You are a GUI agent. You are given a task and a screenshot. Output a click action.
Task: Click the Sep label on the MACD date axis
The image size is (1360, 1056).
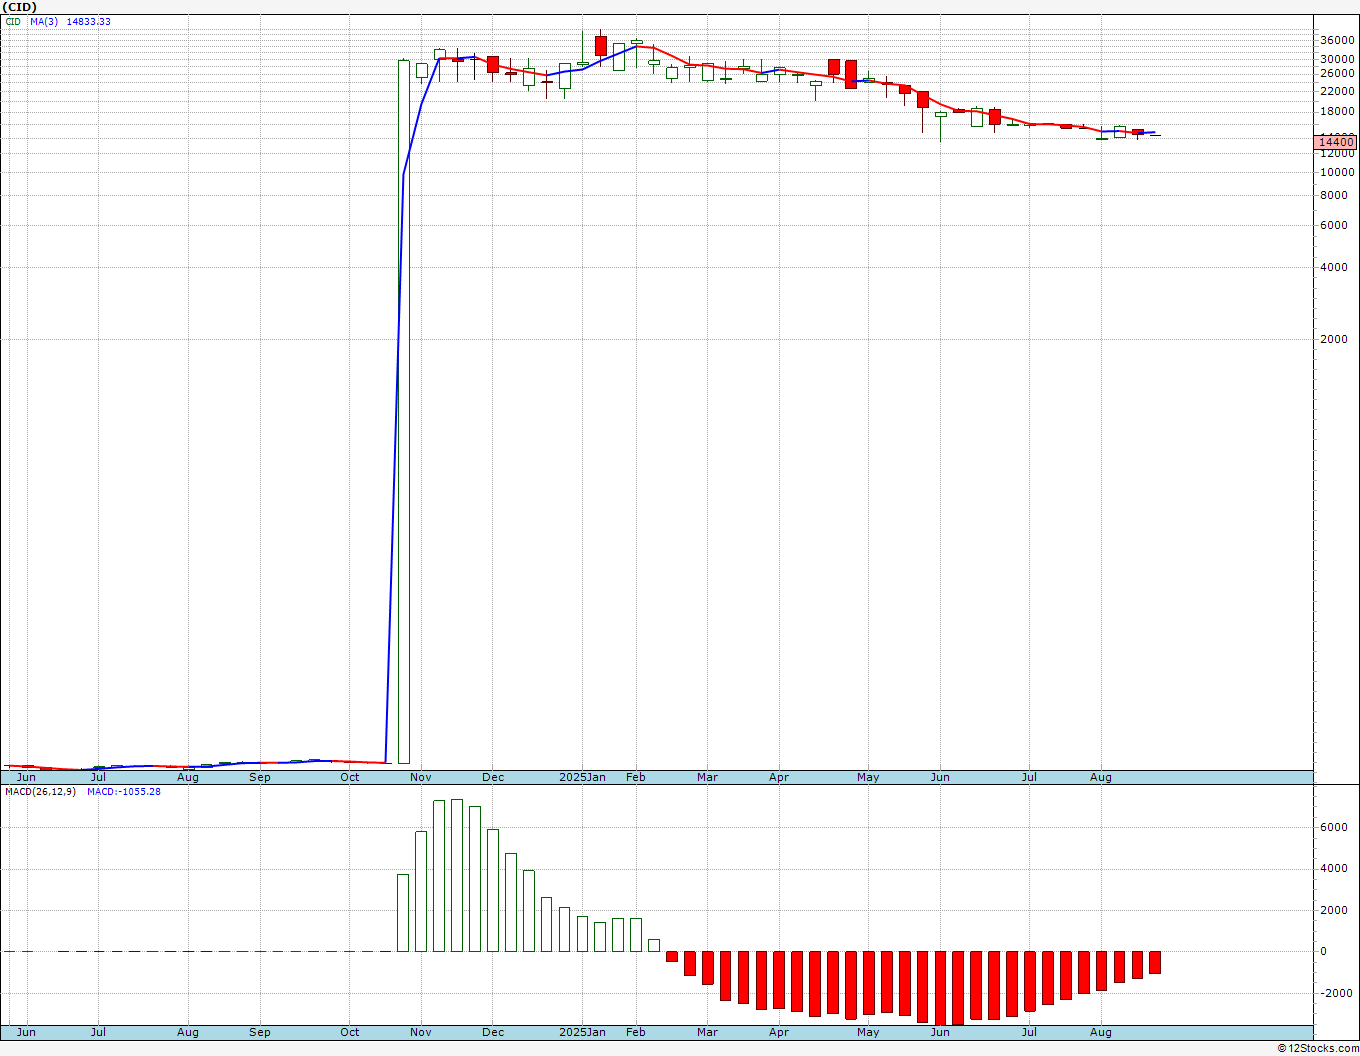(259, 1032)
